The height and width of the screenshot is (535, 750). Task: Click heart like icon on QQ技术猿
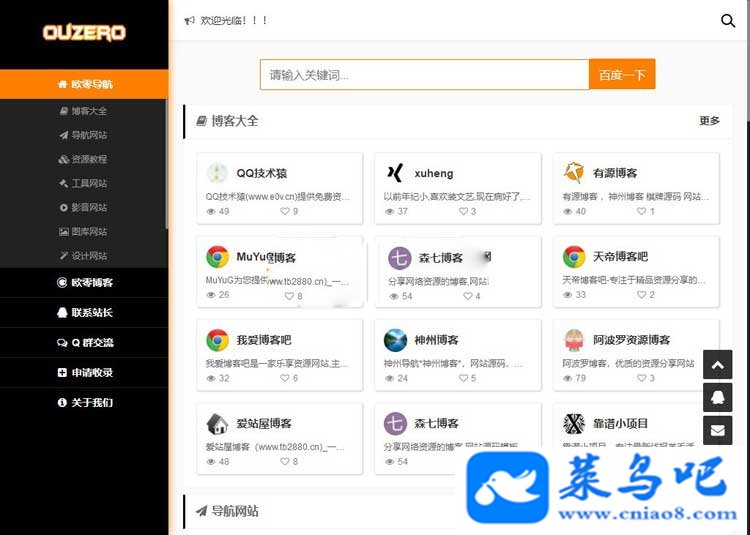[x=285, y=211]
